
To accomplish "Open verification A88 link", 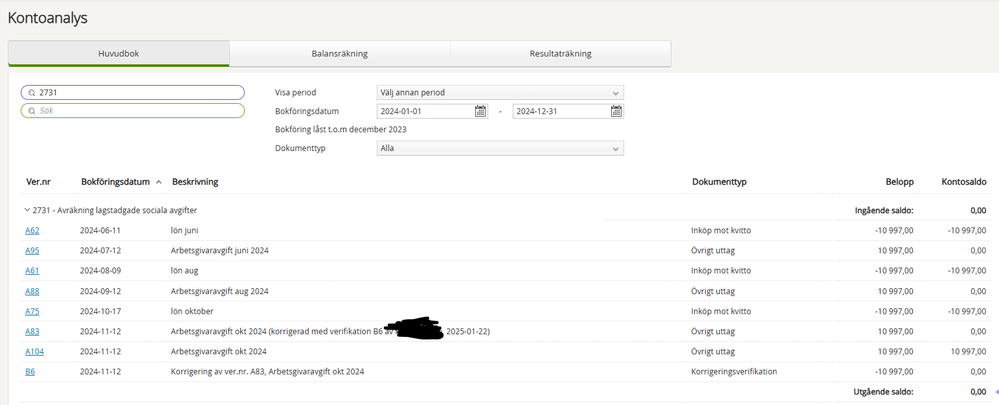I will (x=32, y=291).
